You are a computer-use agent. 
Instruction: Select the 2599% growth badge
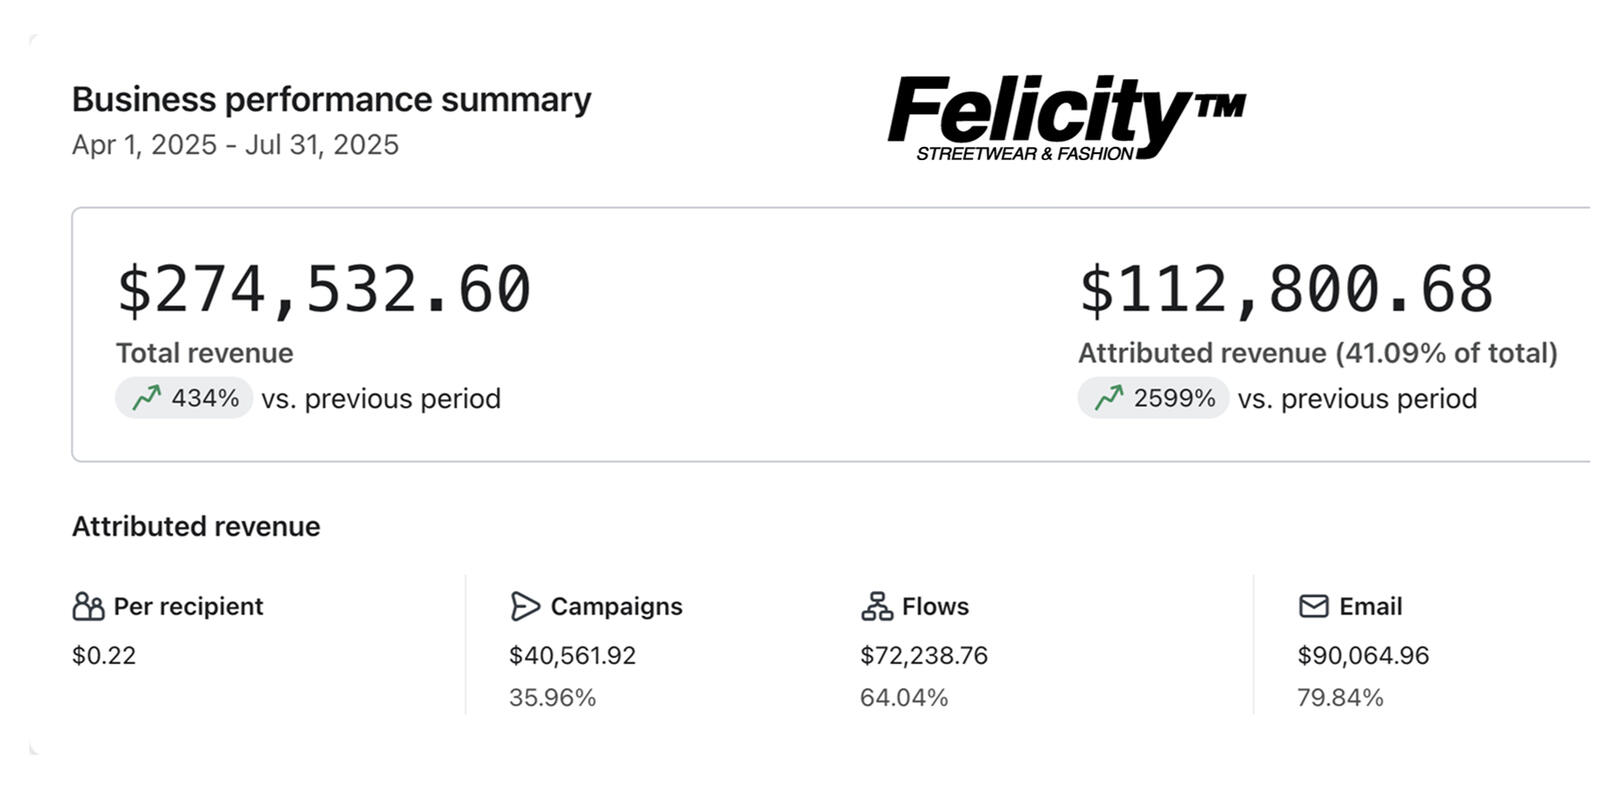1153,398
